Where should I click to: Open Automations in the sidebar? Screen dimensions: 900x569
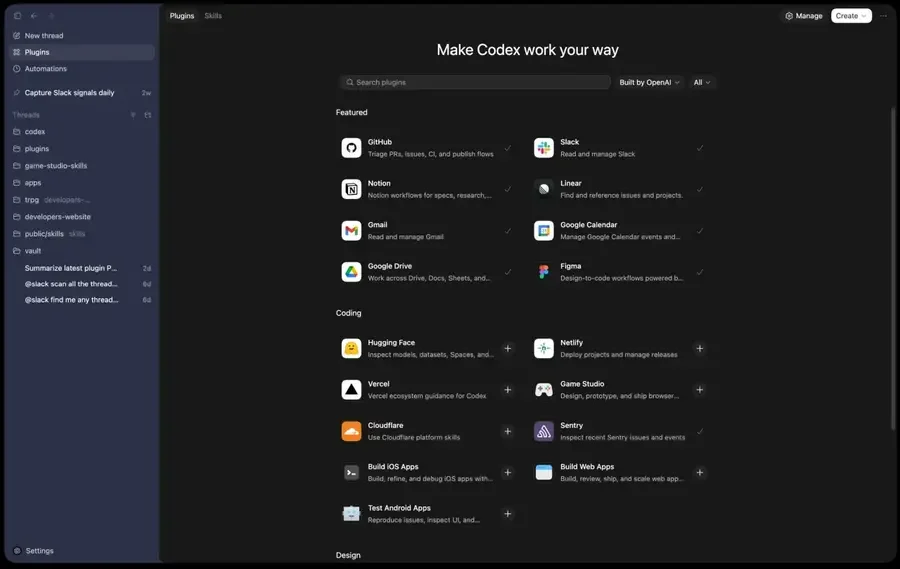tap(46, 69)
